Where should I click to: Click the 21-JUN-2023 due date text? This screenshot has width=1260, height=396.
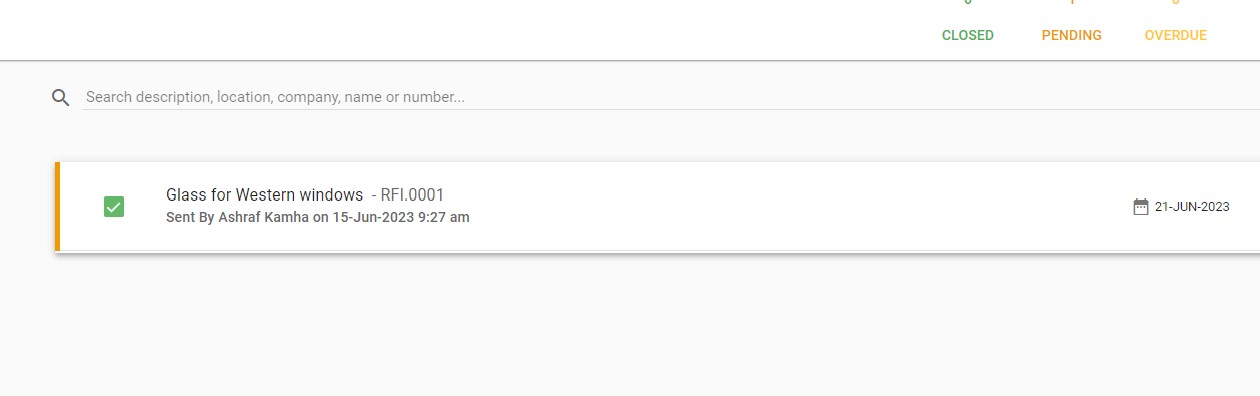pyautogui.click(x=1192, y=207)
